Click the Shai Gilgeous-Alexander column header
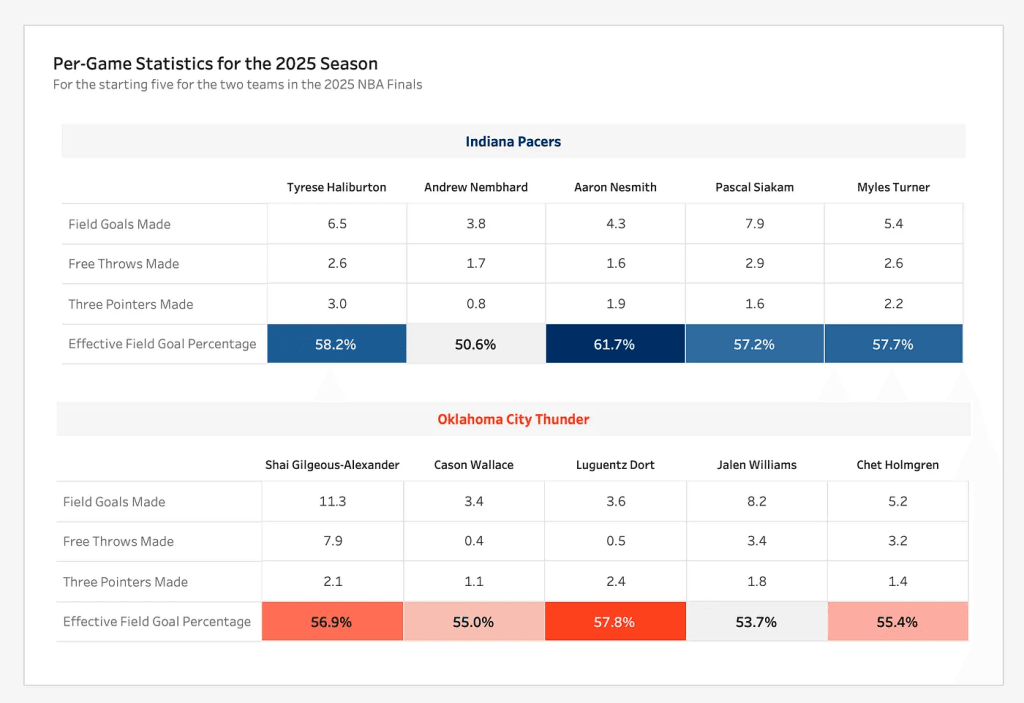The width and height of the screenshot is (1024, 703). coord(332,465)
